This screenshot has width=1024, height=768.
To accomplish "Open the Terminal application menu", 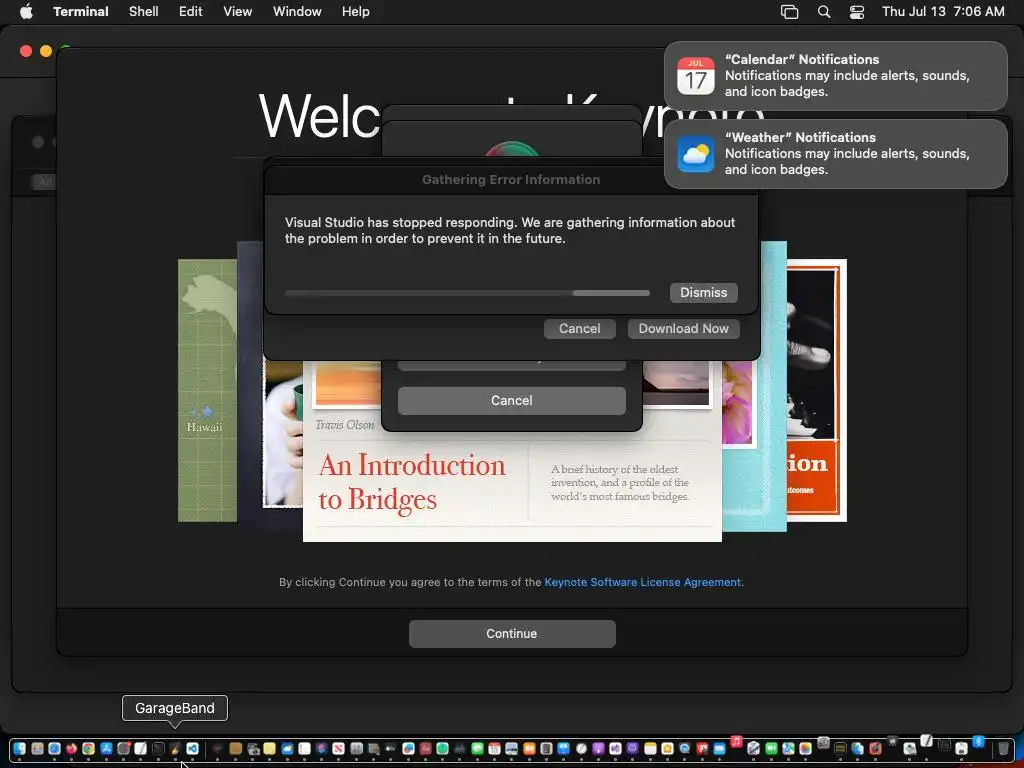I will pos(81,12).
